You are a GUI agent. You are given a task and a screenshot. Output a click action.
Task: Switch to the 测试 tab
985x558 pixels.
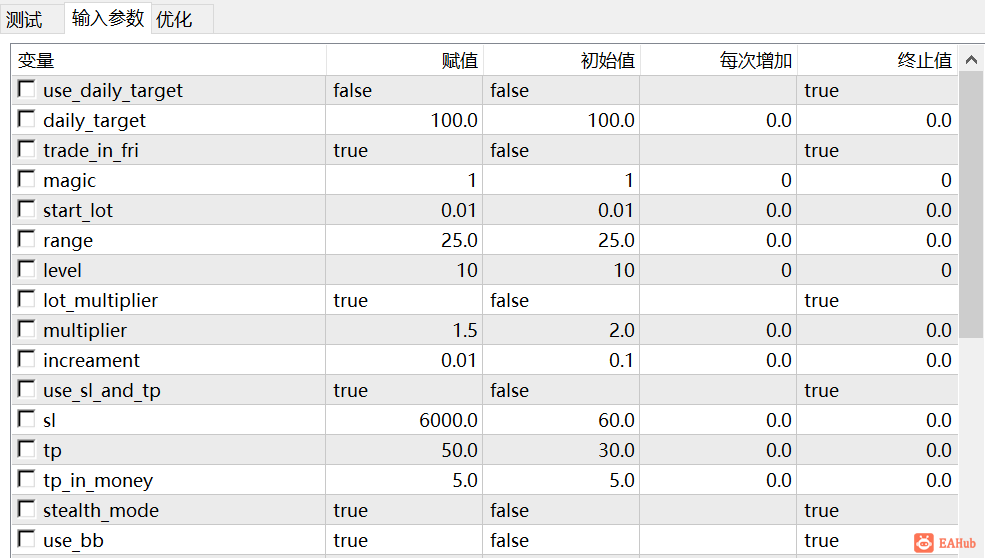(x=24, y=19)
